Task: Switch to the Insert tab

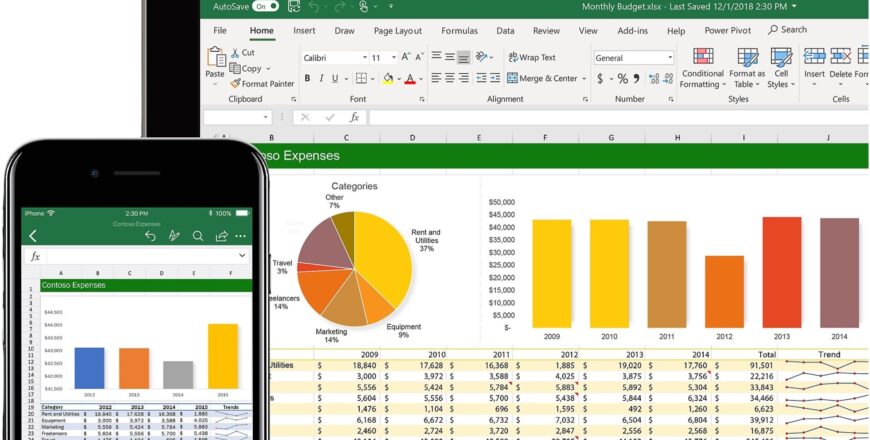Action: tap(304, 31)
